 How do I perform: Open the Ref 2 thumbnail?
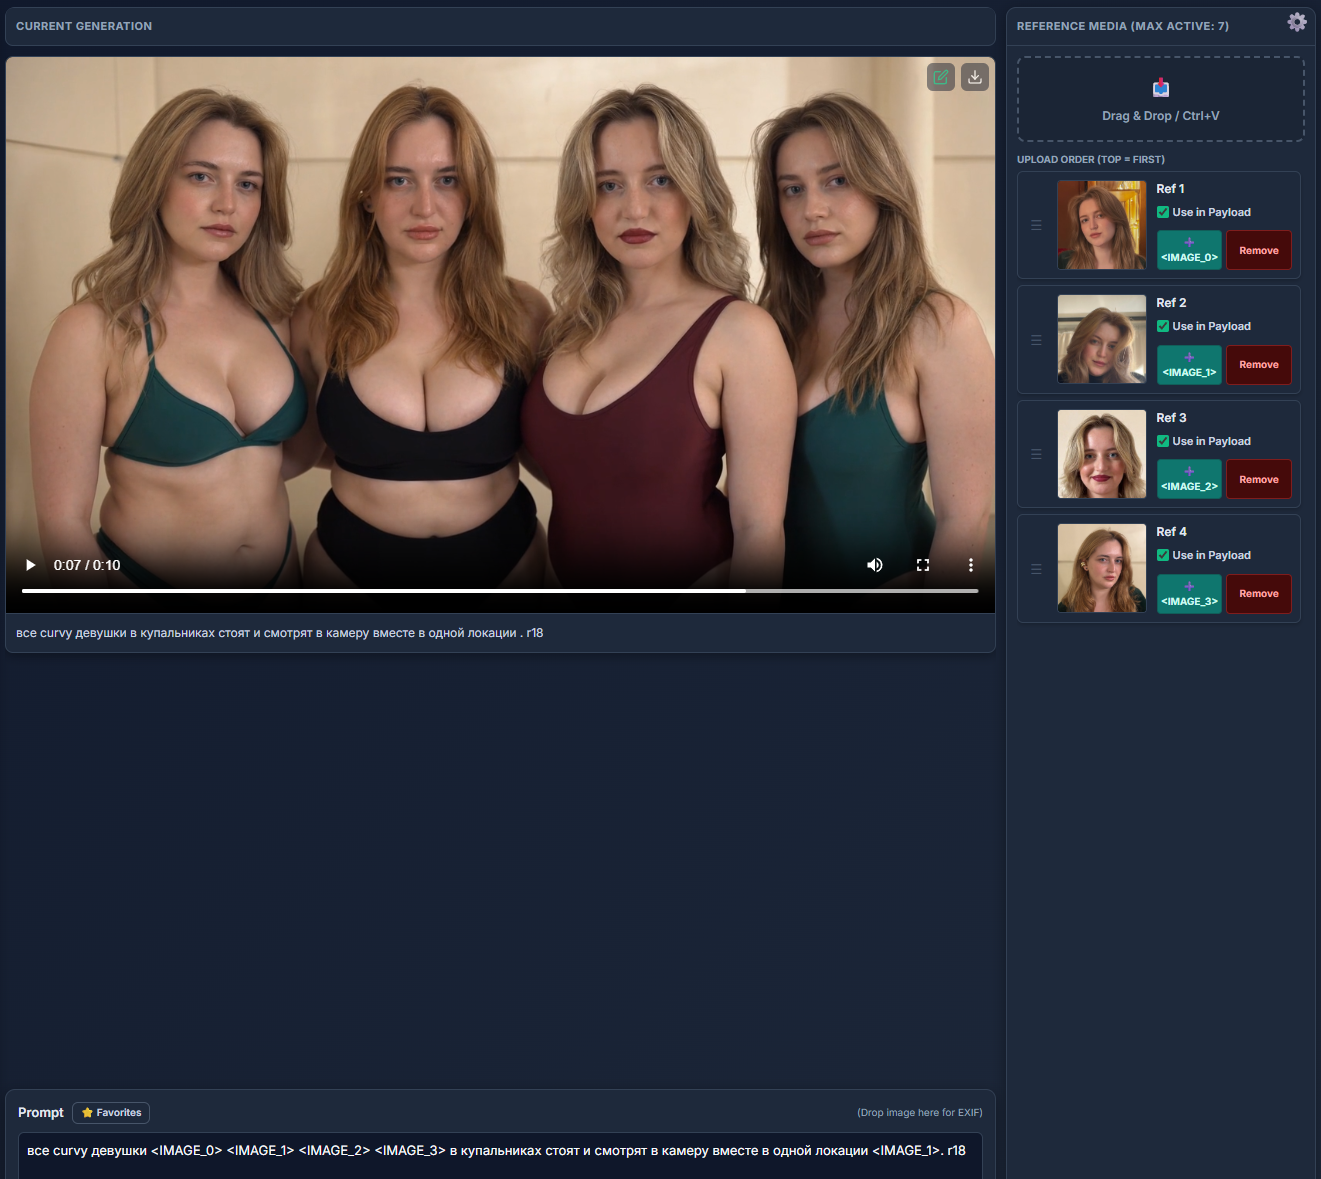1102,339
